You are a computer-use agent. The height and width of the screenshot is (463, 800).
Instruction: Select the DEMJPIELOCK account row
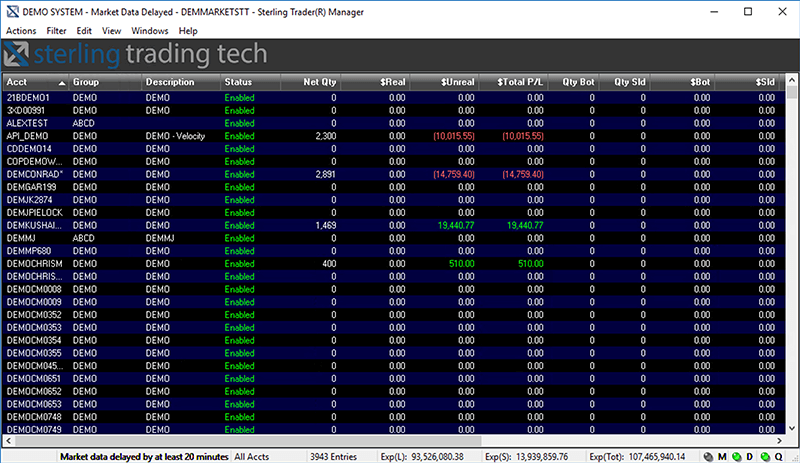pyautogui.click(x=394, y=212)
